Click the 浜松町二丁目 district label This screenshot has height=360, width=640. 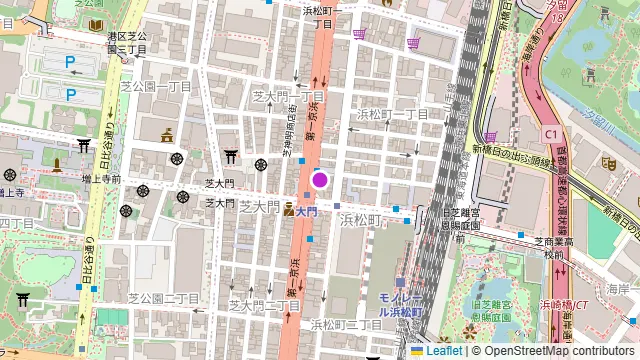[346, 325]
